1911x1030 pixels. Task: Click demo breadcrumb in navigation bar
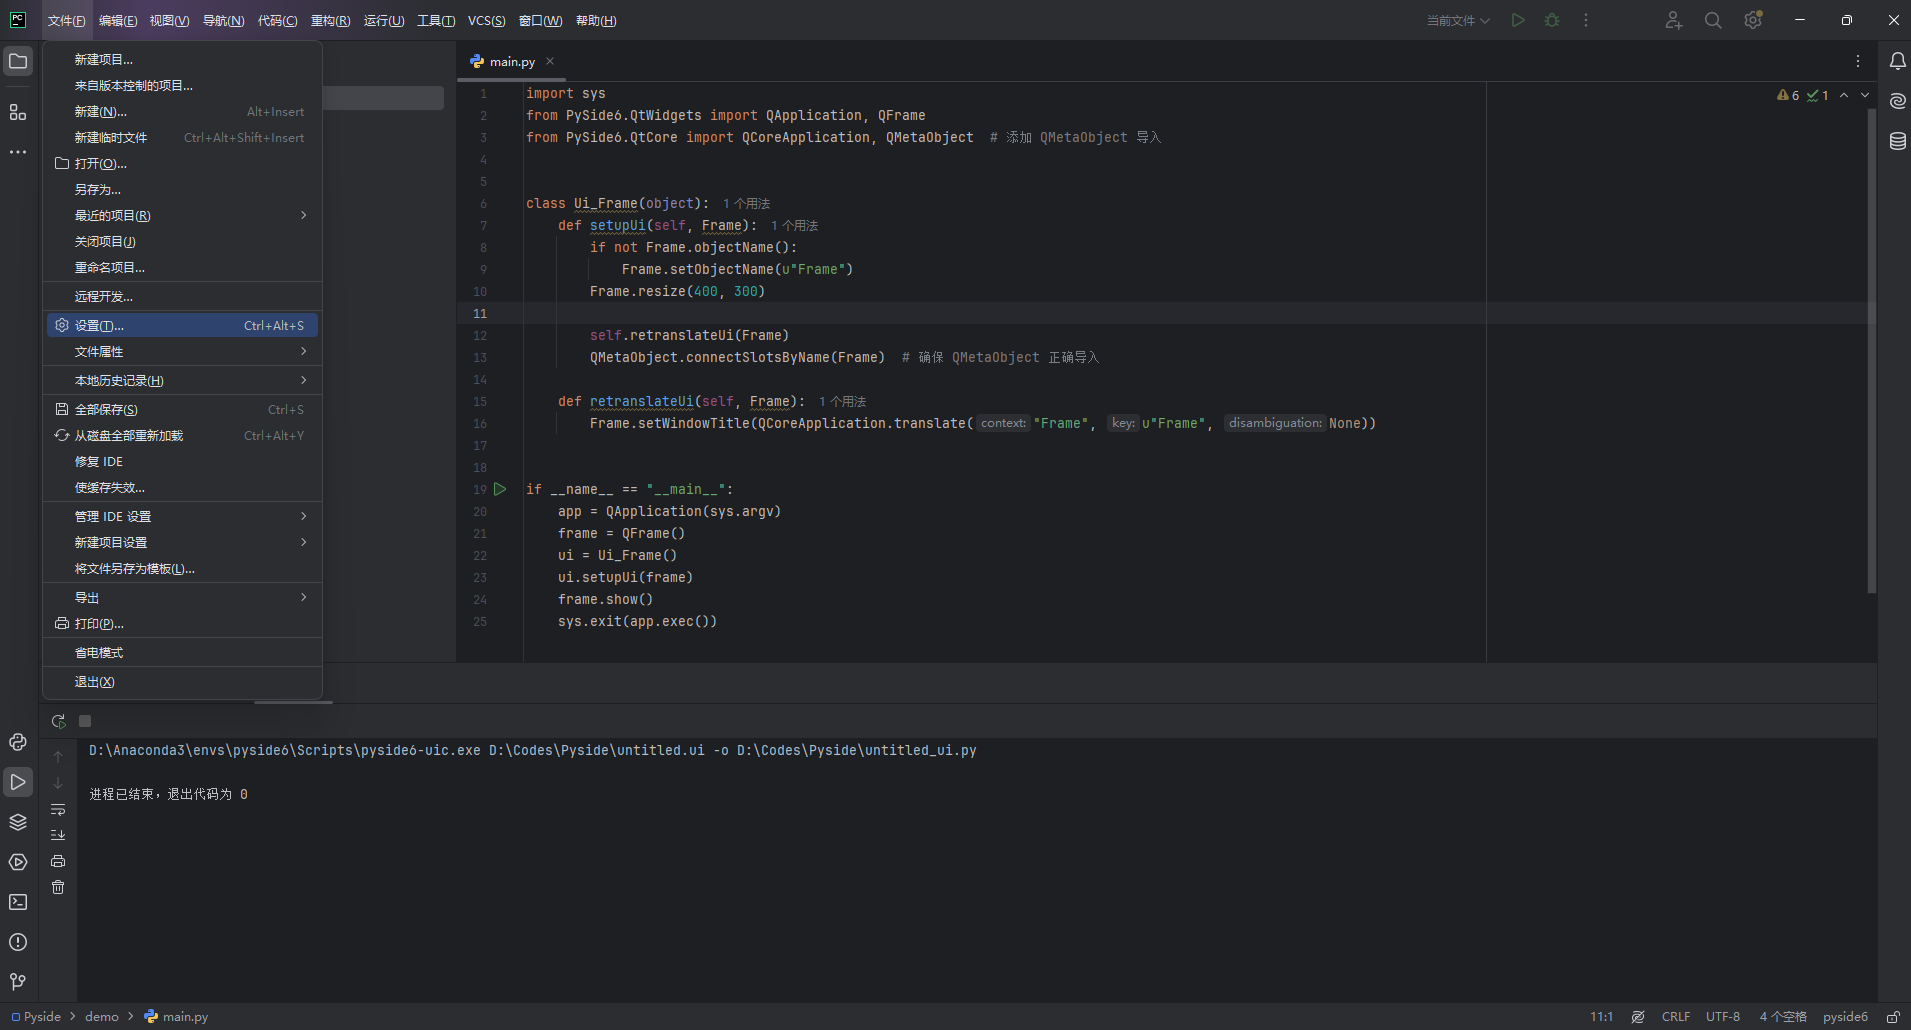(x=102, y=1016)
